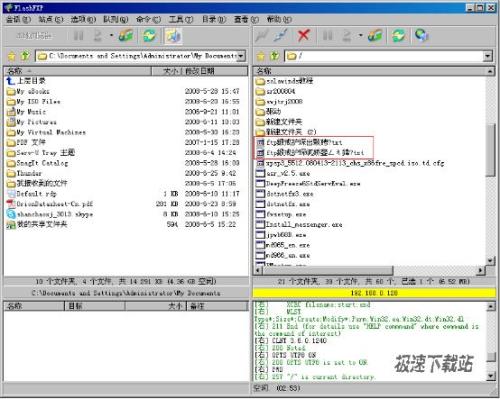Open the 会话 menu
Image resolution: width=500 pixels, height=399 pixels.
pos(18,19)
